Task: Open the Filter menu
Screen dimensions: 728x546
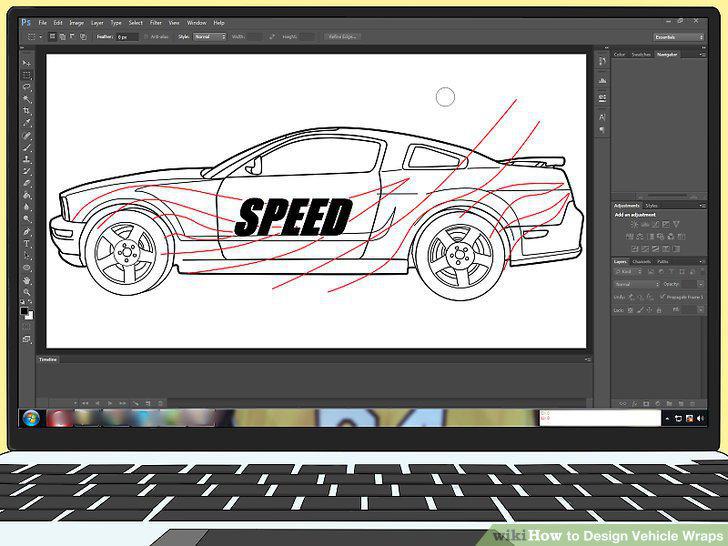Action: (x=156, y=22)
